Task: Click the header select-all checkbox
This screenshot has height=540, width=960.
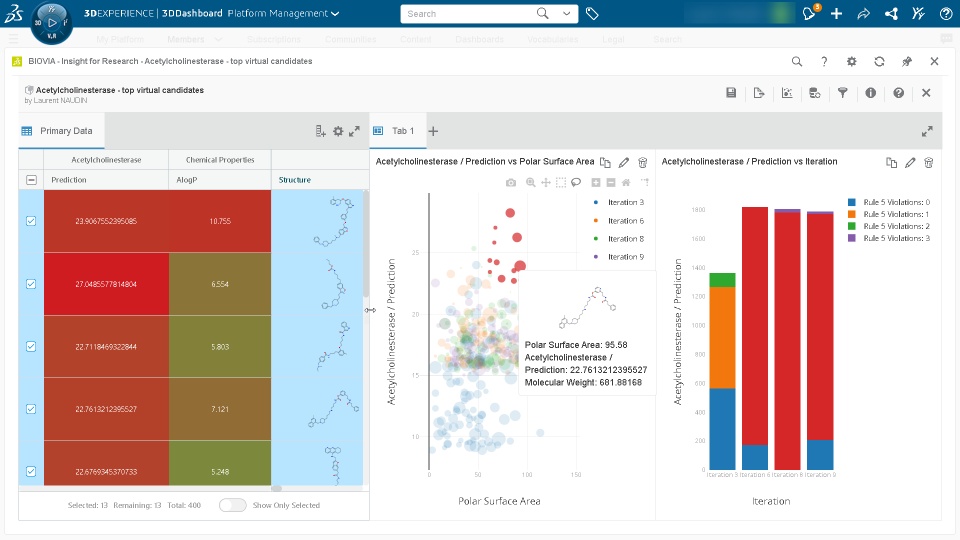Action: (31, 180)
